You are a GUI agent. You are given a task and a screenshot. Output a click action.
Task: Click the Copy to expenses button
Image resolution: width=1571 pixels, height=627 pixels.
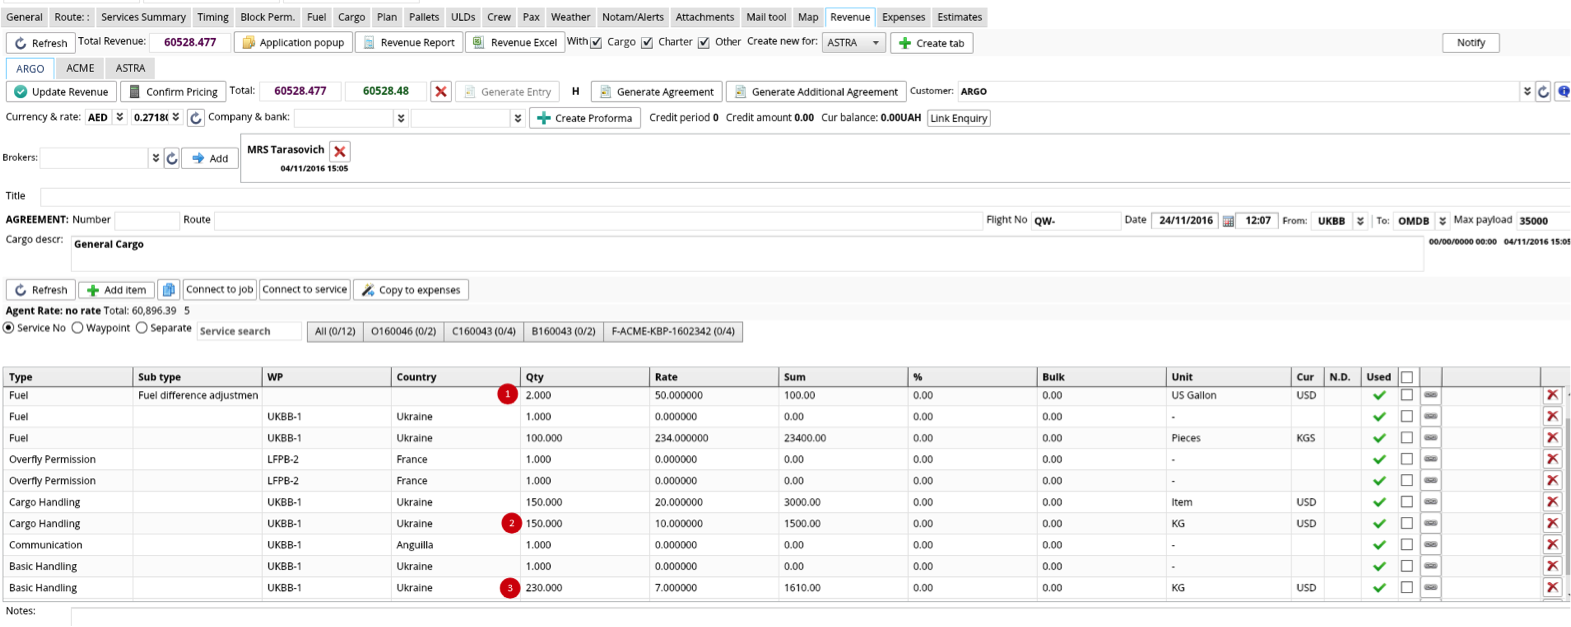[411, 290]
